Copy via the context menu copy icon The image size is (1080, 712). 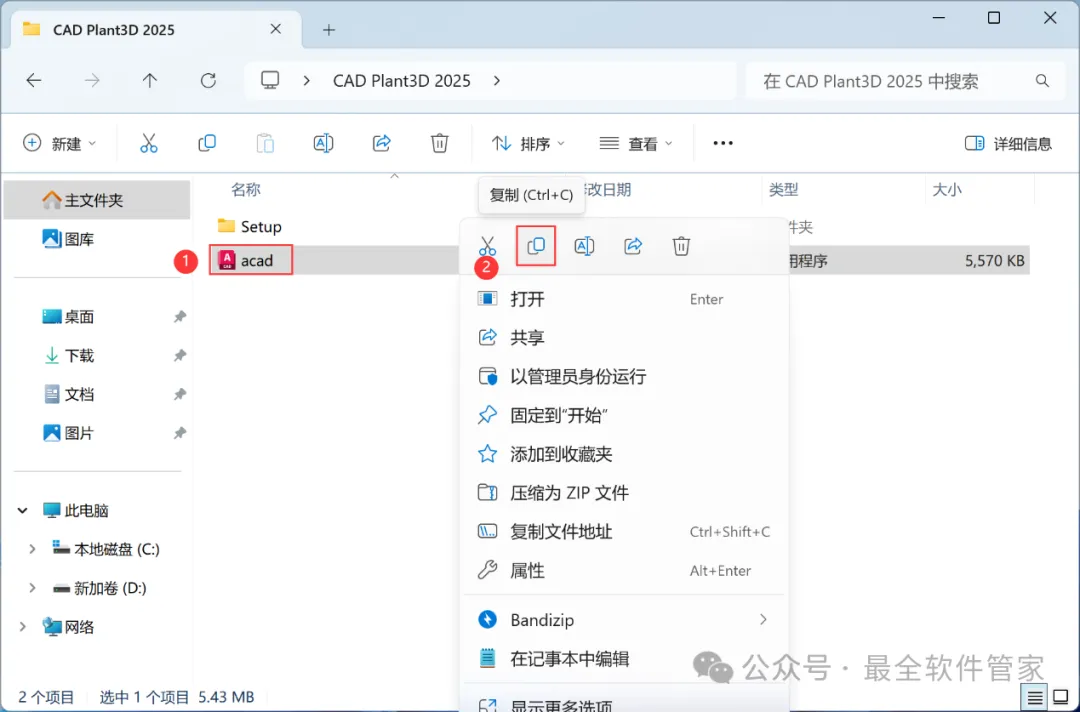(x=536, y=246)
